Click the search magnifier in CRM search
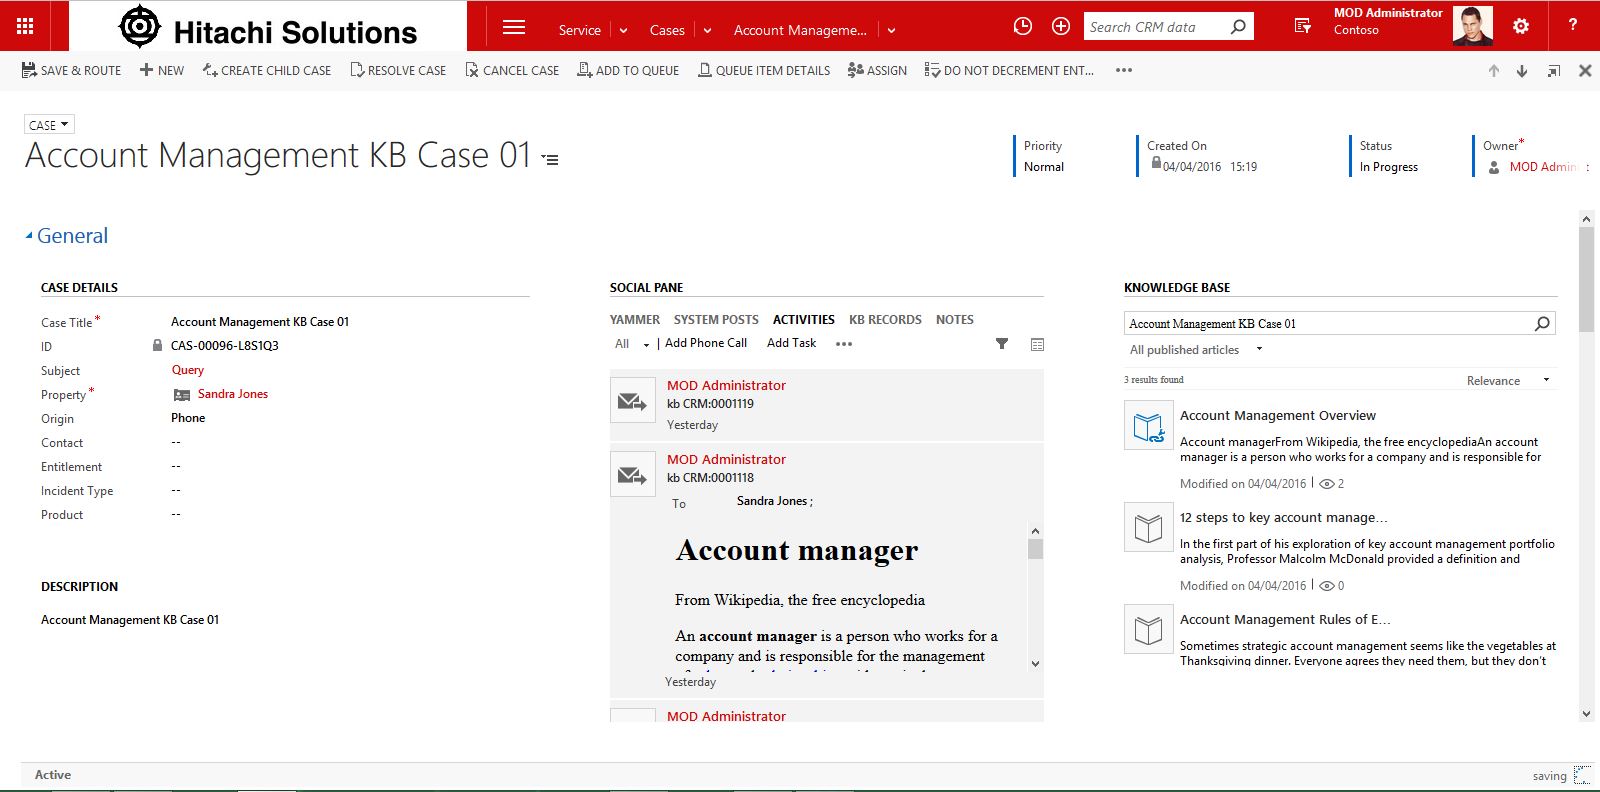 (x=1238, y=27)
